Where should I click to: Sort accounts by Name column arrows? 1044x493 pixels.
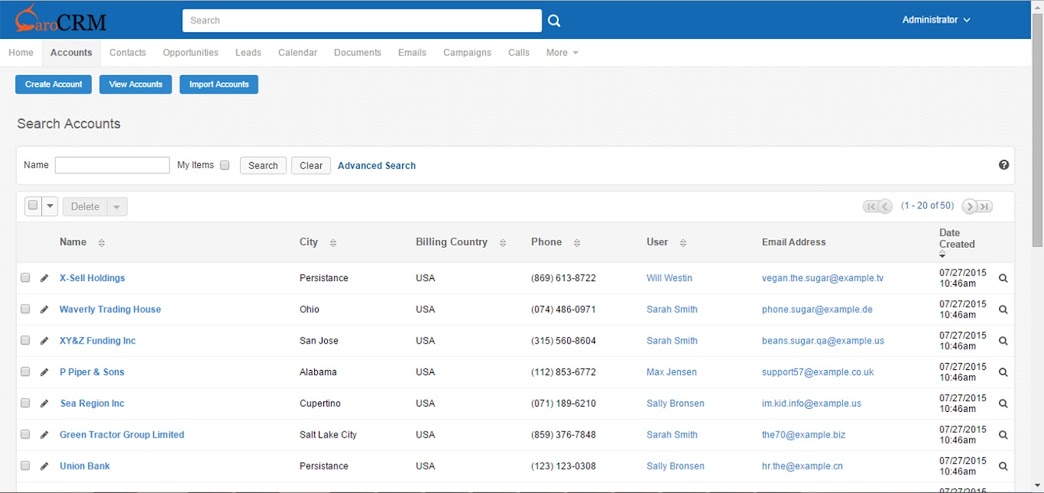[x=101, y=243]
